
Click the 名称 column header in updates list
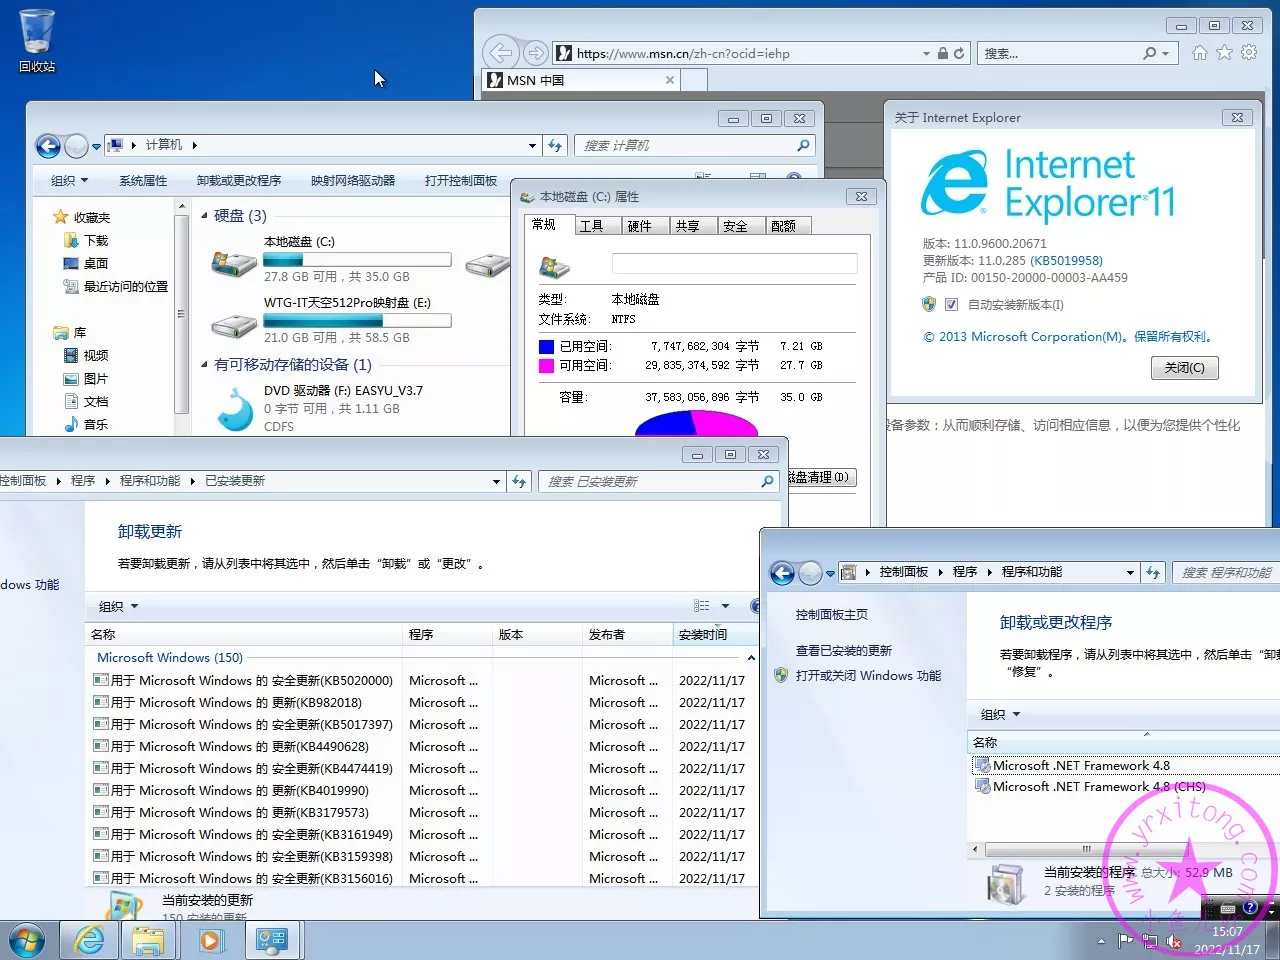click(244, 635)
